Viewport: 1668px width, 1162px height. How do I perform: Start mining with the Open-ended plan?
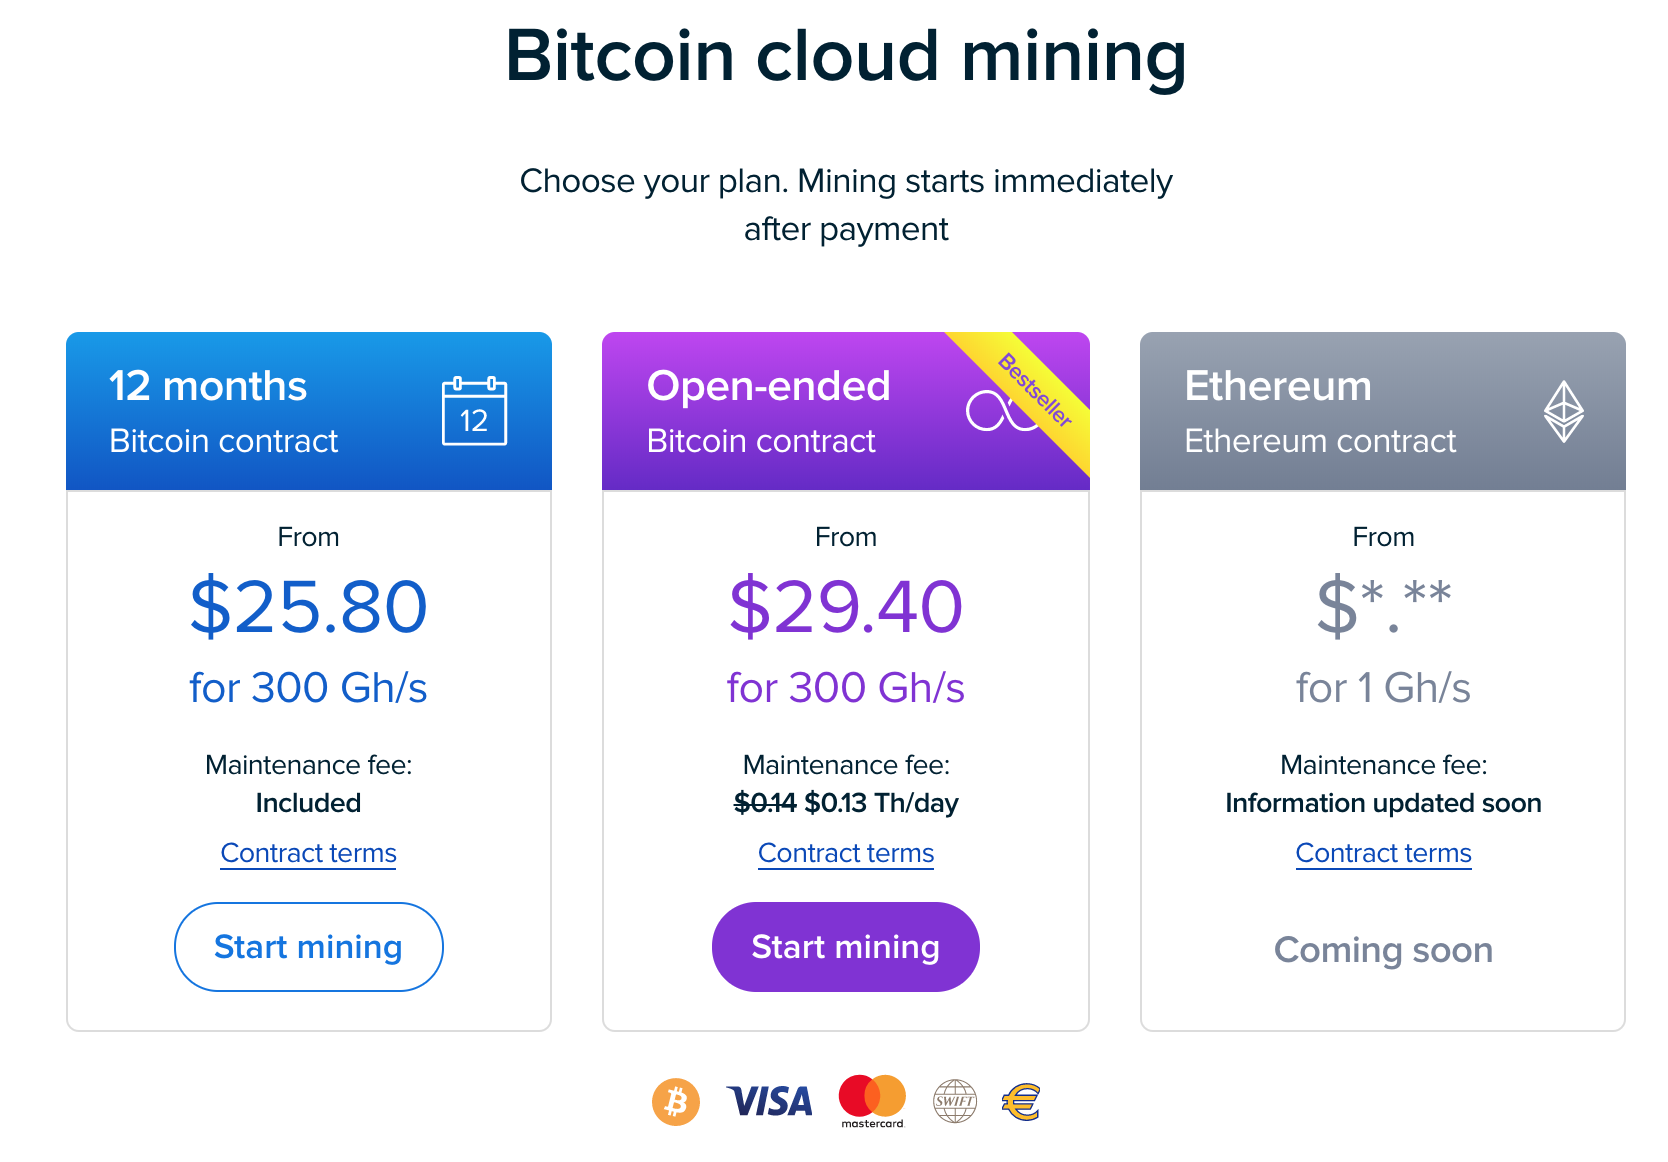point(845,947)
